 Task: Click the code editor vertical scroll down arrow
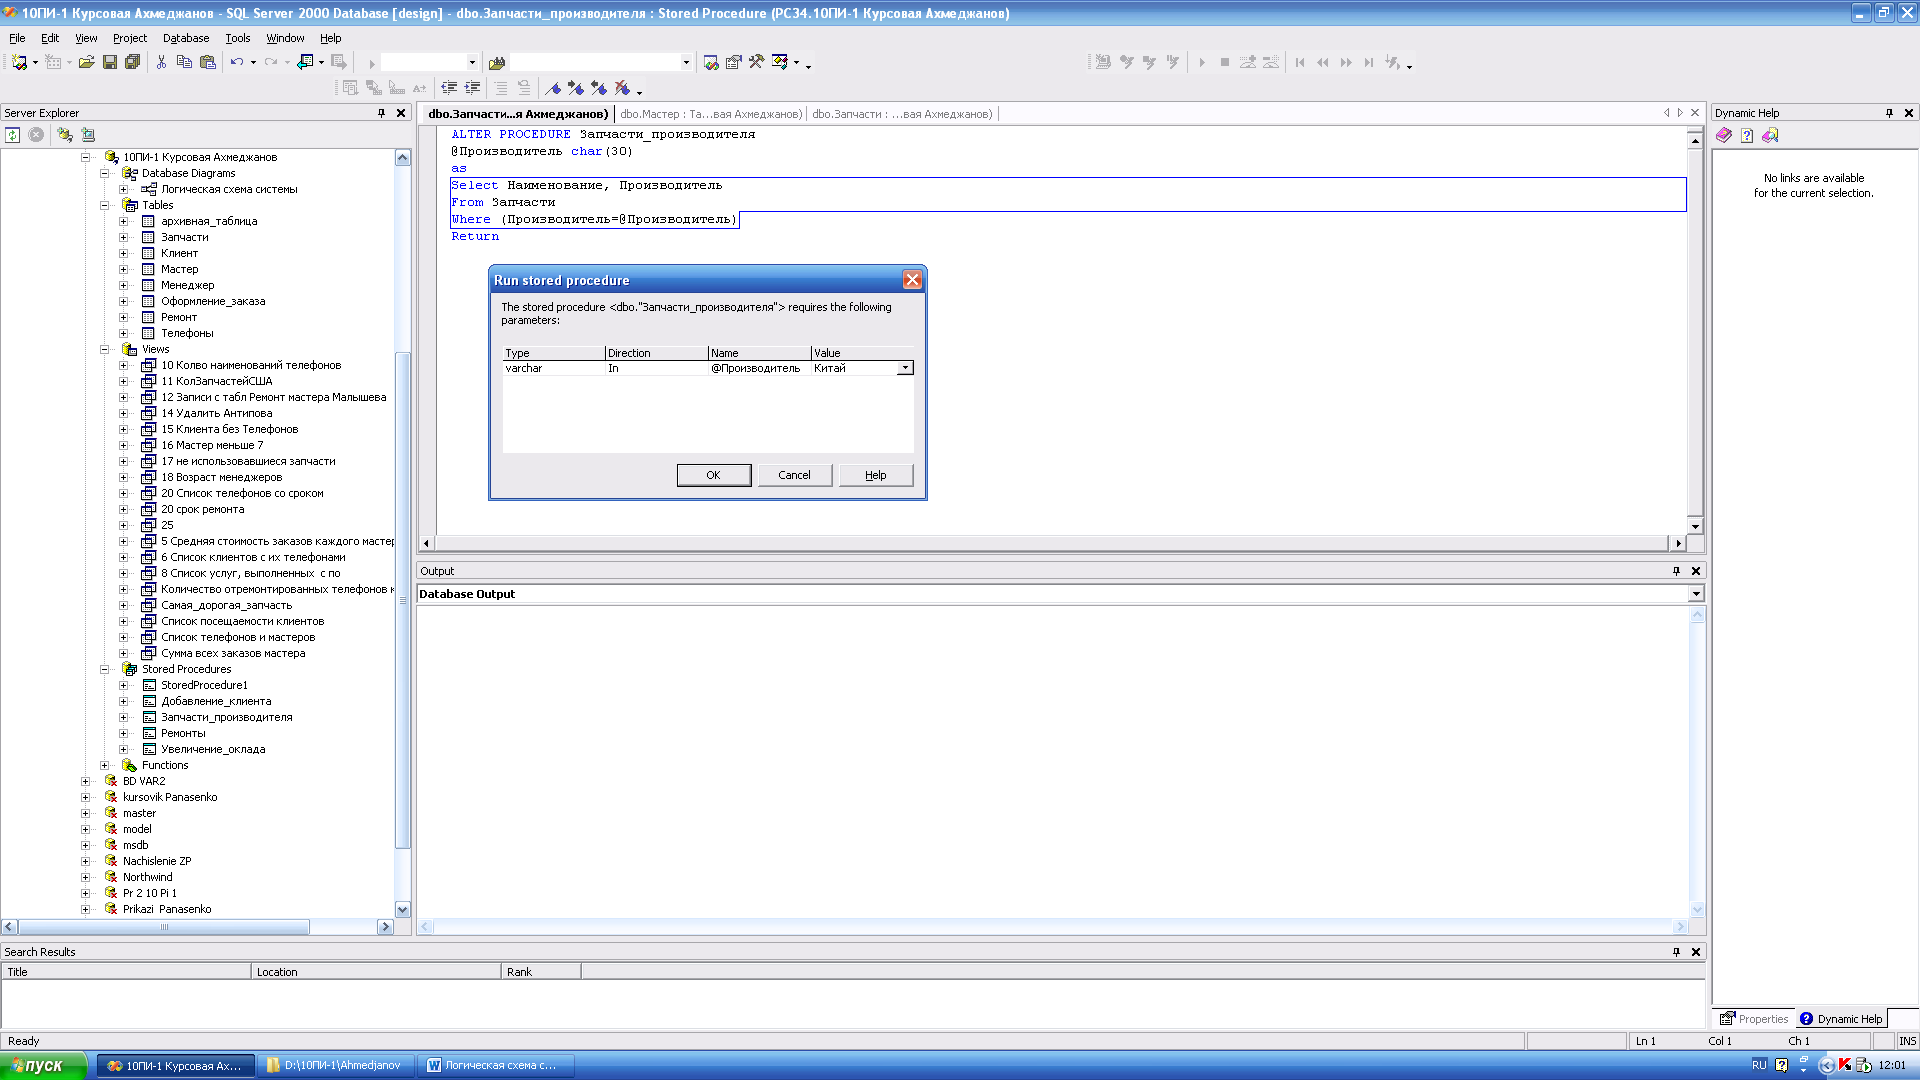pyautogui.click(x=1695, y=526)
